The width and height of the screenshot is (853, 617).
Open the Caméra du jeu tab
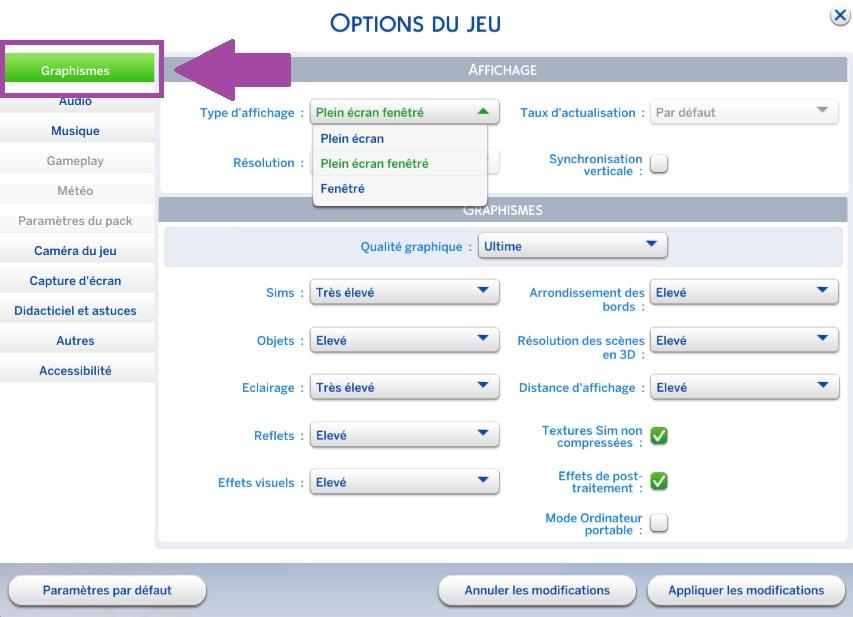[x=76, y=251]
